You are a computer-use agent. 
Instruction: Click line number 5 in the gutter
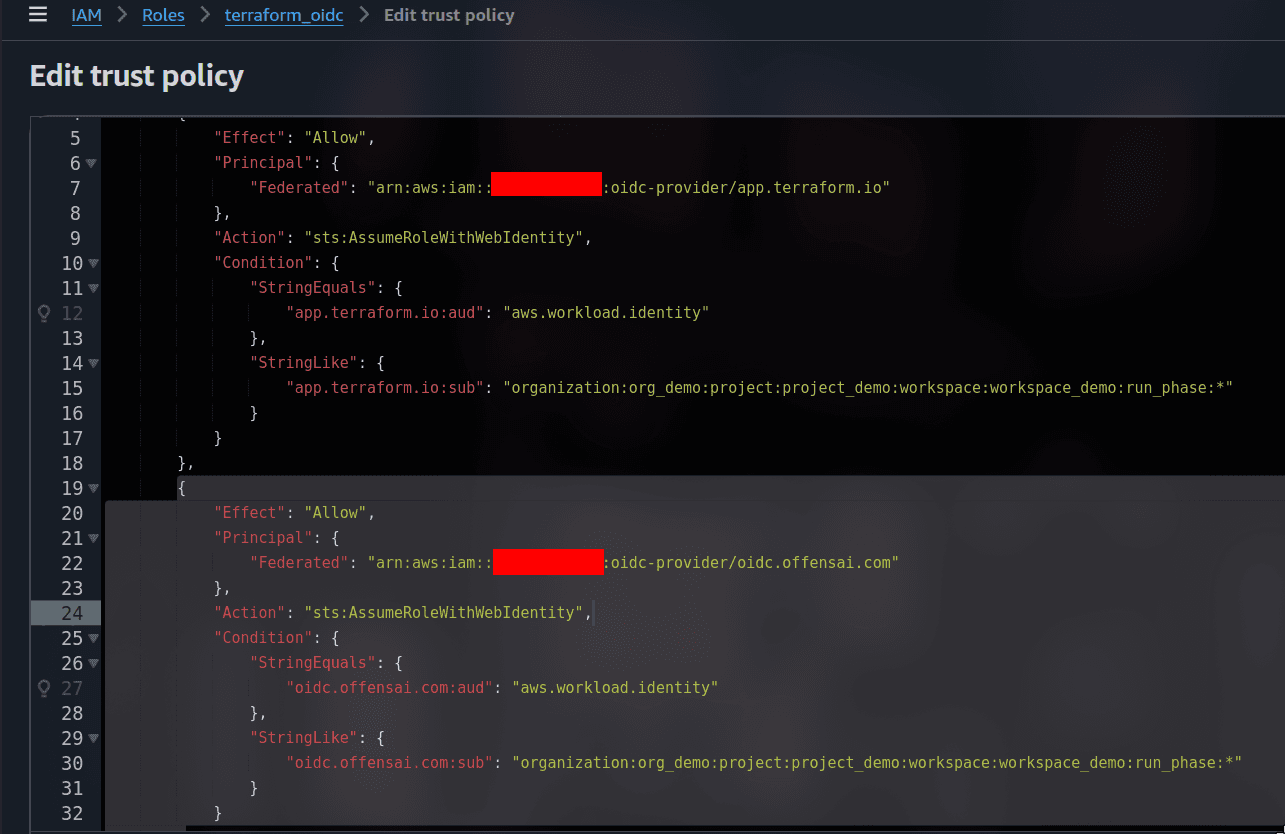click(x=76, y=138)
